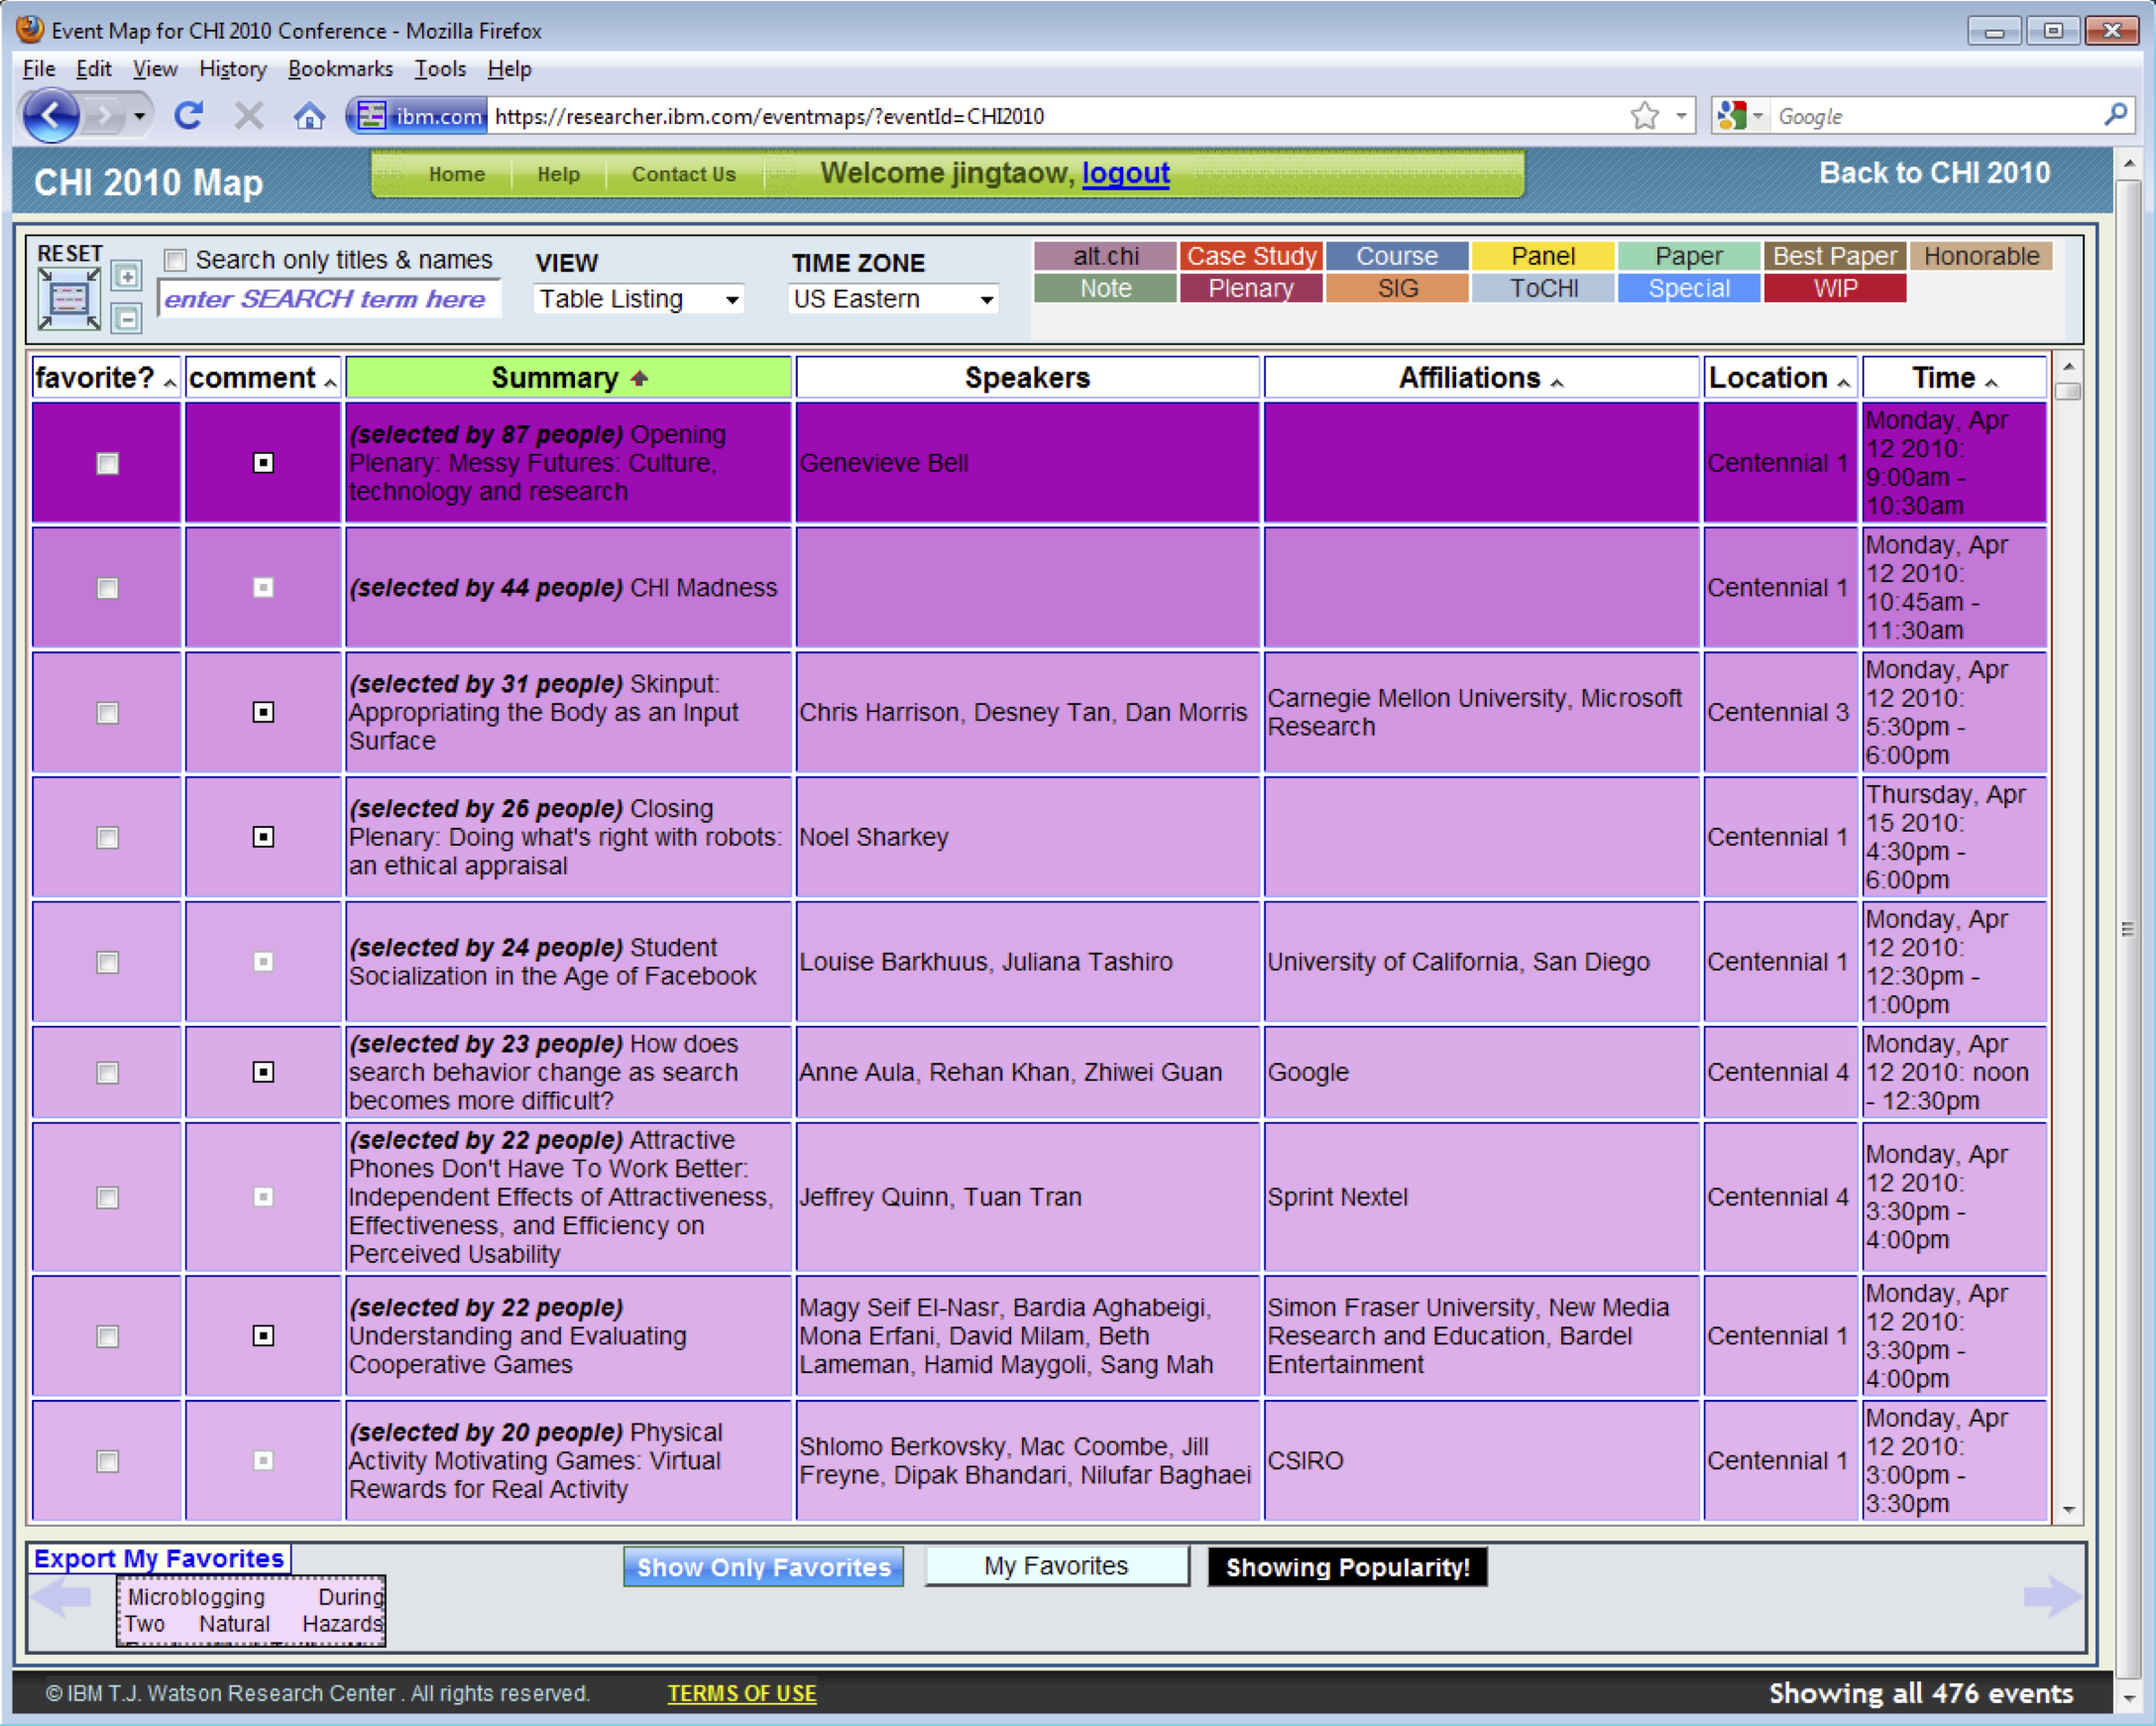Click the search magnifier icon

point(2116,115)
